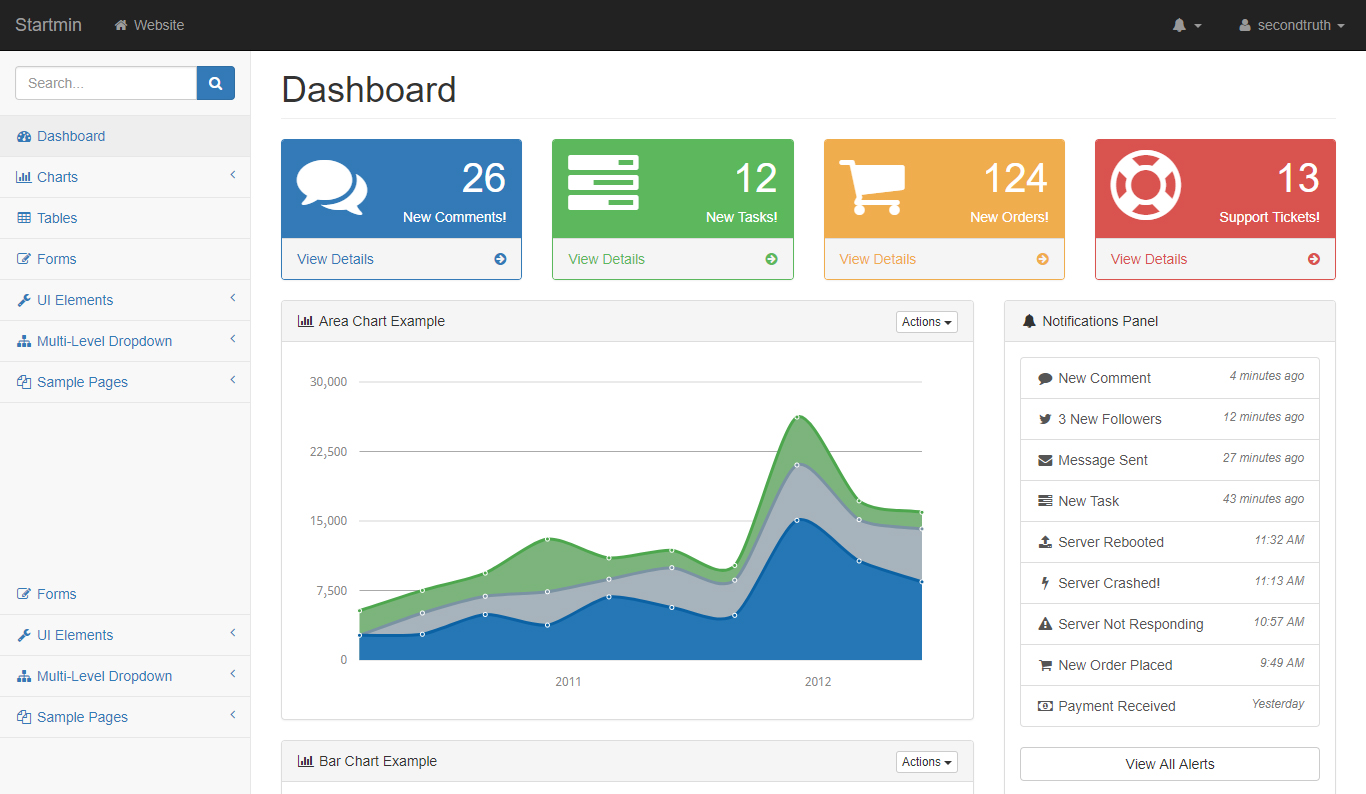This screenshot has width=1366, height=794.
Task: Open View Details under Support Tickets
Action: pyautogui.click(x=1148, y=259)
